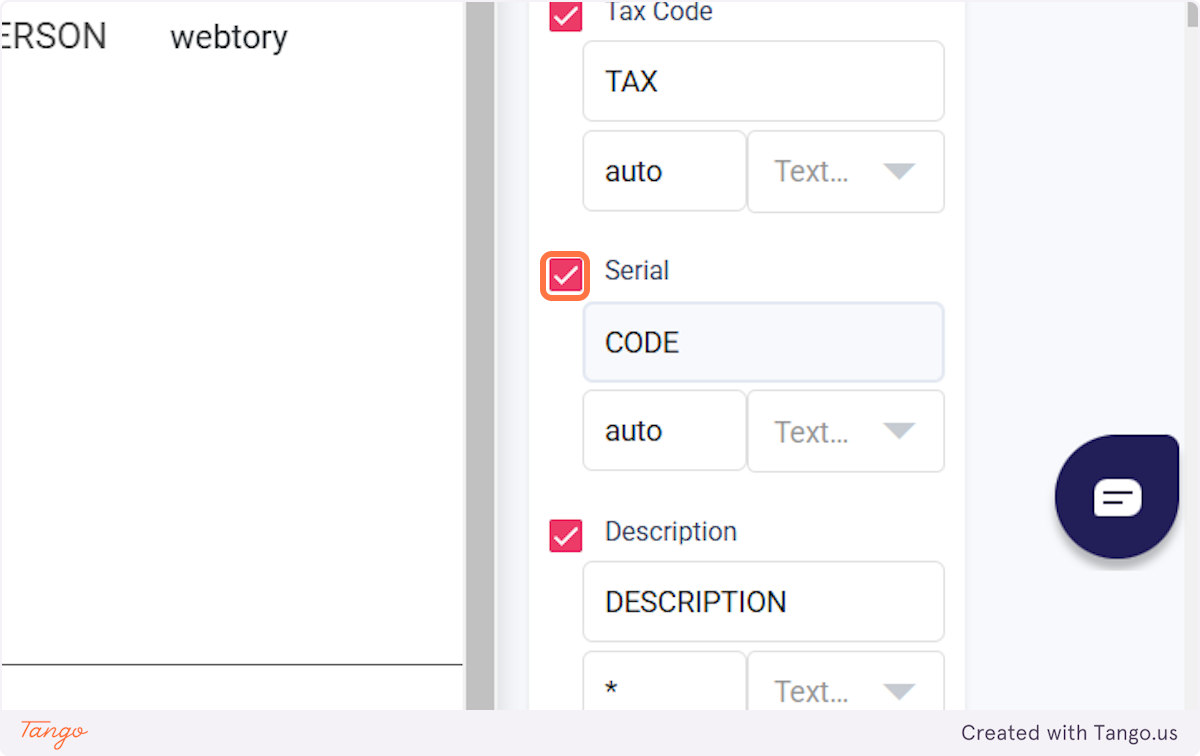Edit the asterisk width field under Description

(x=665, y=682)
